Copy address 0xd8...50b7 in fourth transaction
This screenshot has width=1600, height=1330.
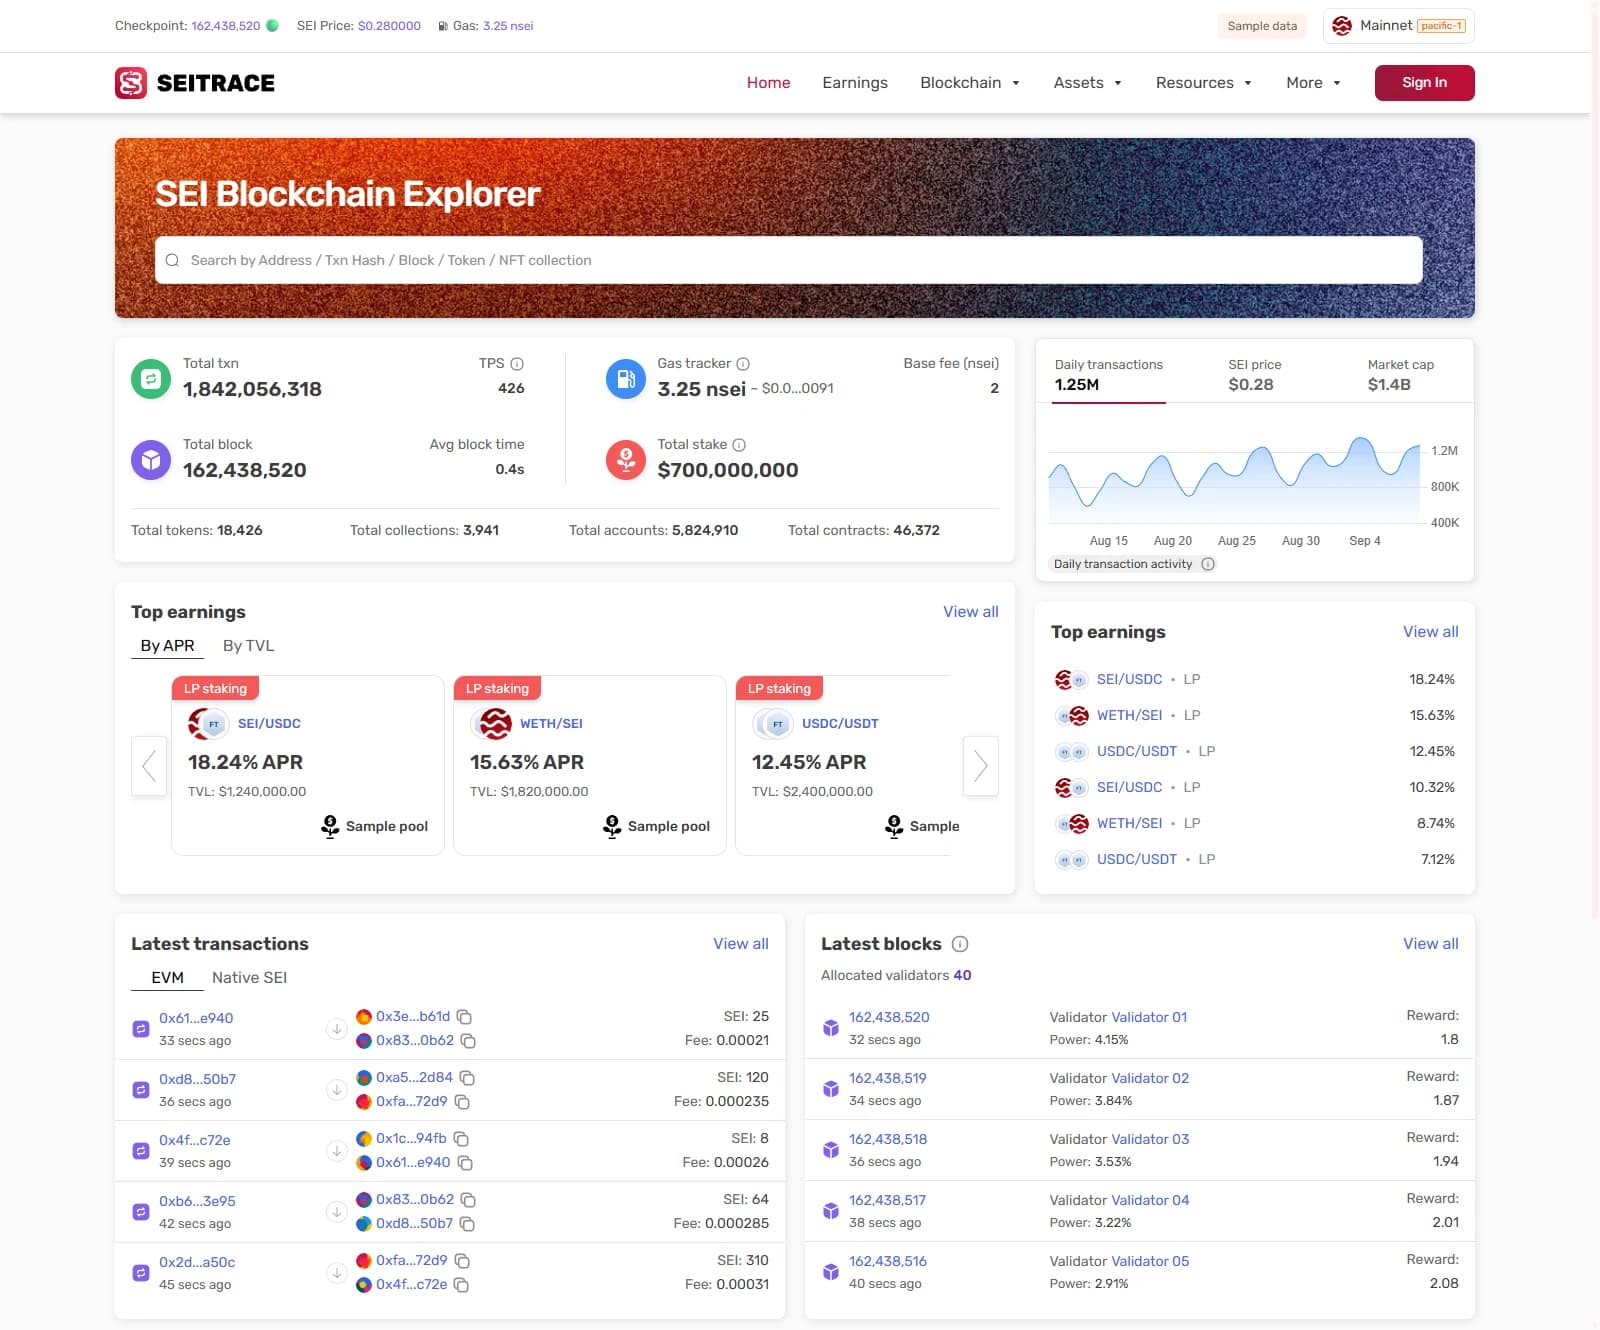pyautogui.click(x=467, y=1224)
